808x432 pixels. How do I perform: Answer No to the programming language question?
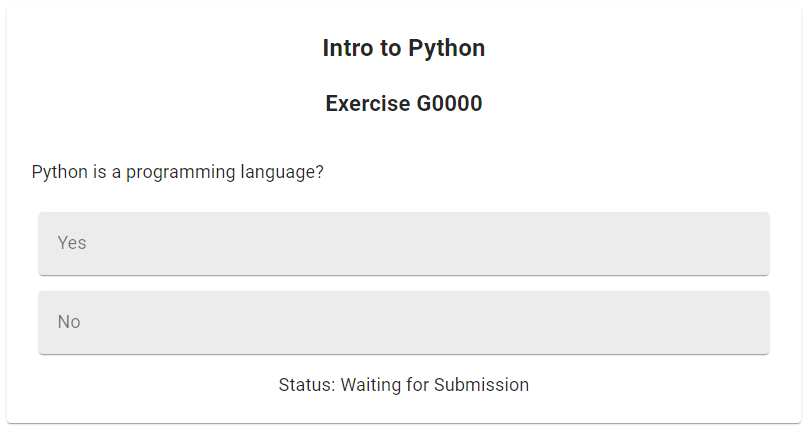coord(403,322)
